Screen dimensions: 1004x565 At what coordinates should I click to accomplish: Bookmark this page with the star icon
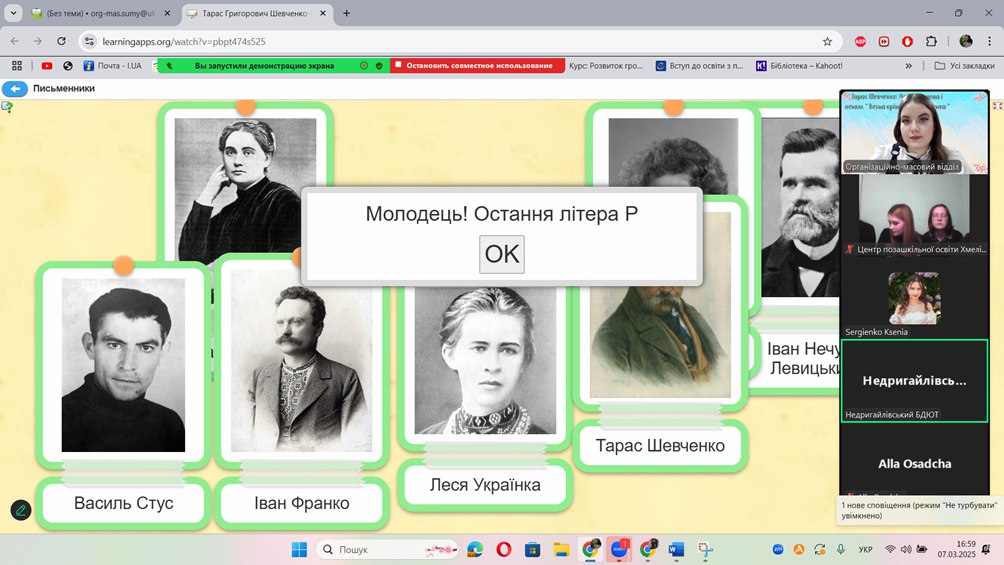coord(827,41)
